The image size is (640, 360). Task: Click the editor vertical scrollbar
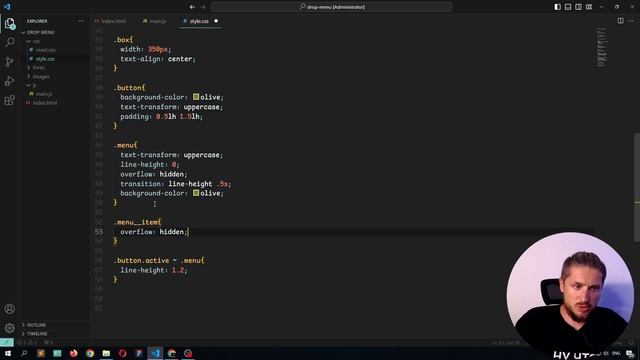[x=637, y=187]
